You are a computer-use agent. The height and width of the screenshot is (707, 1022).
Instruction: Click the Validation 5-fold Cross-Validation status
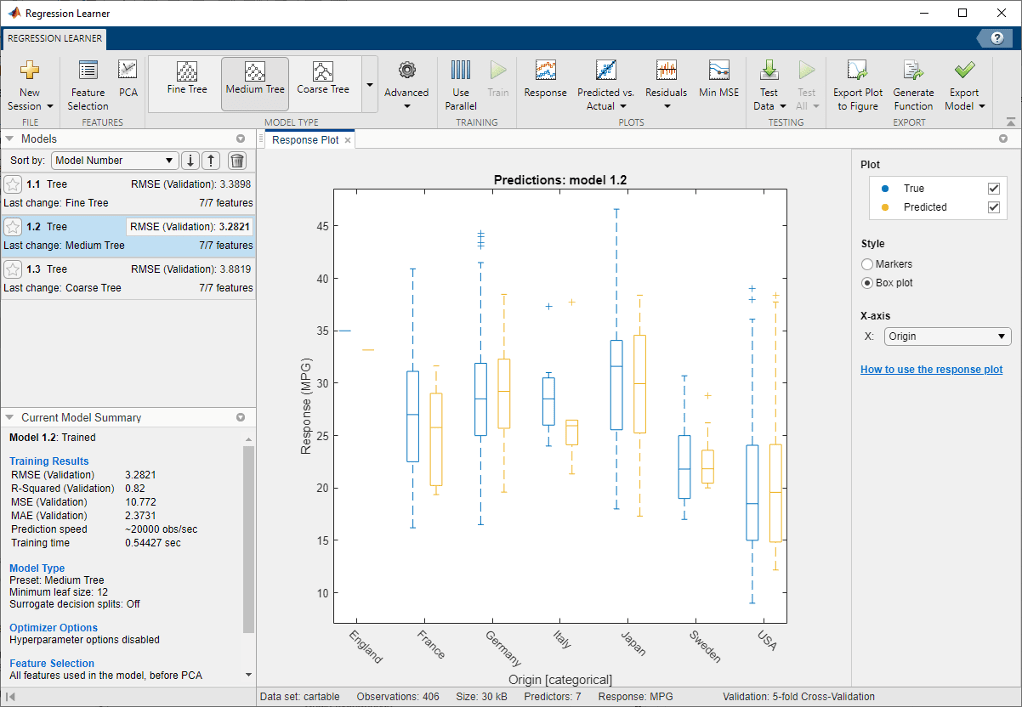click(798, 697)
